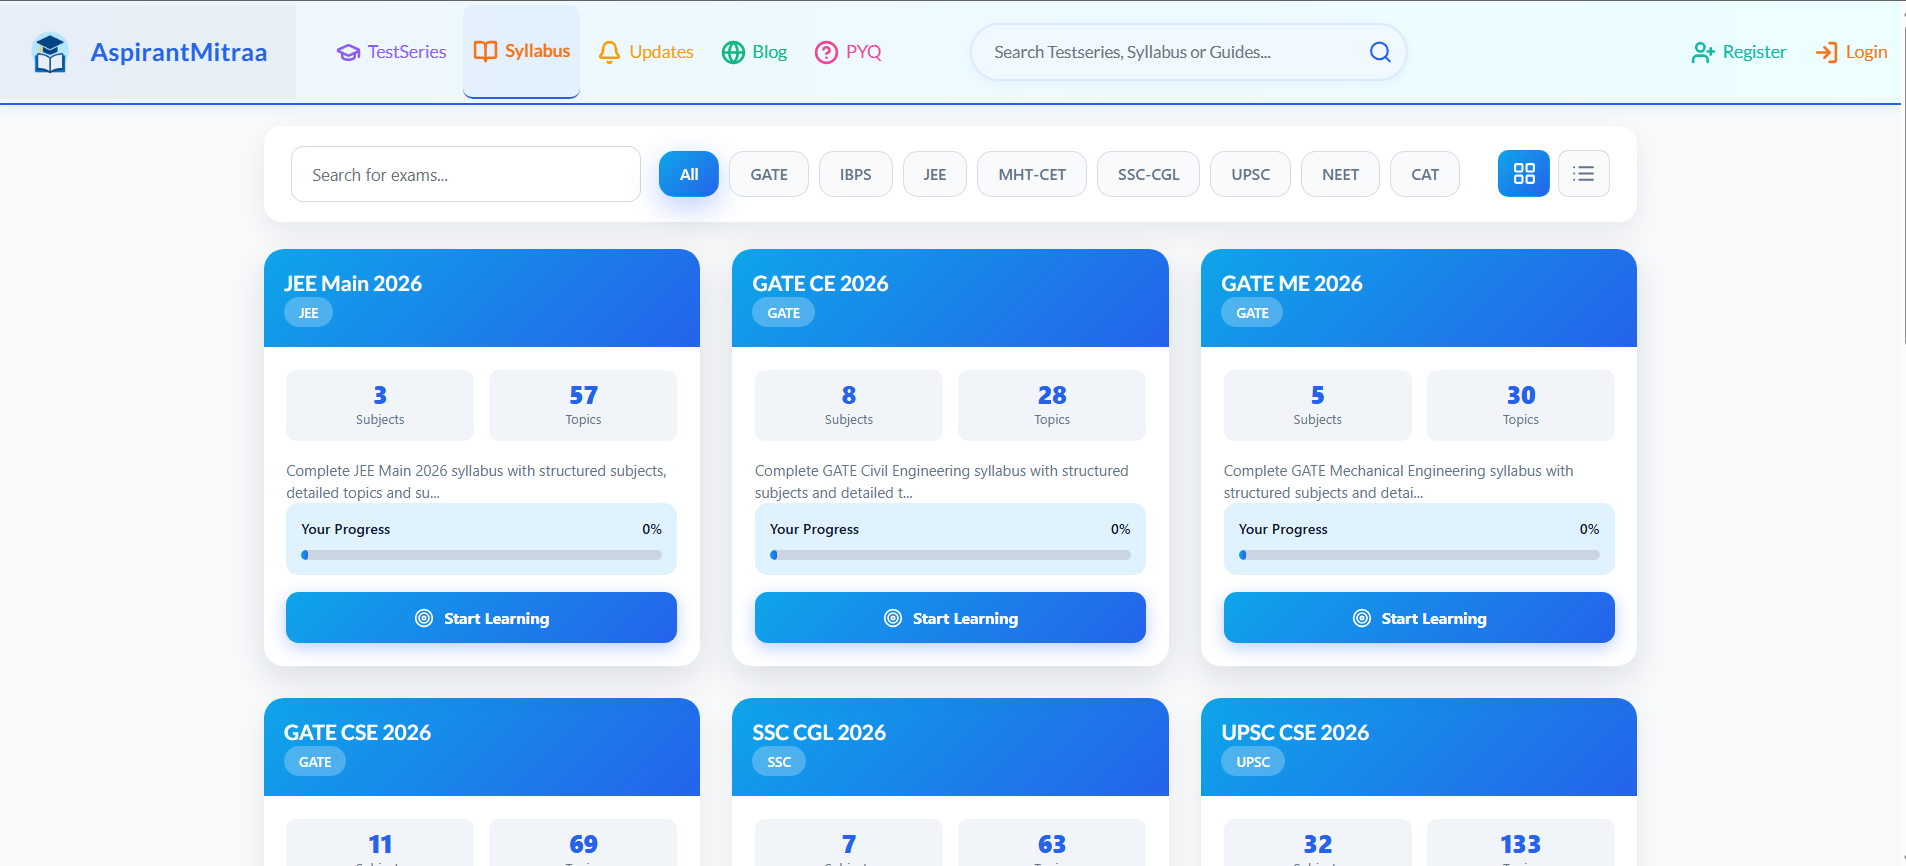Open the Updates nav item
Image resolution: width=1906 pixels, height=866 pixels.
click(645, 52)
